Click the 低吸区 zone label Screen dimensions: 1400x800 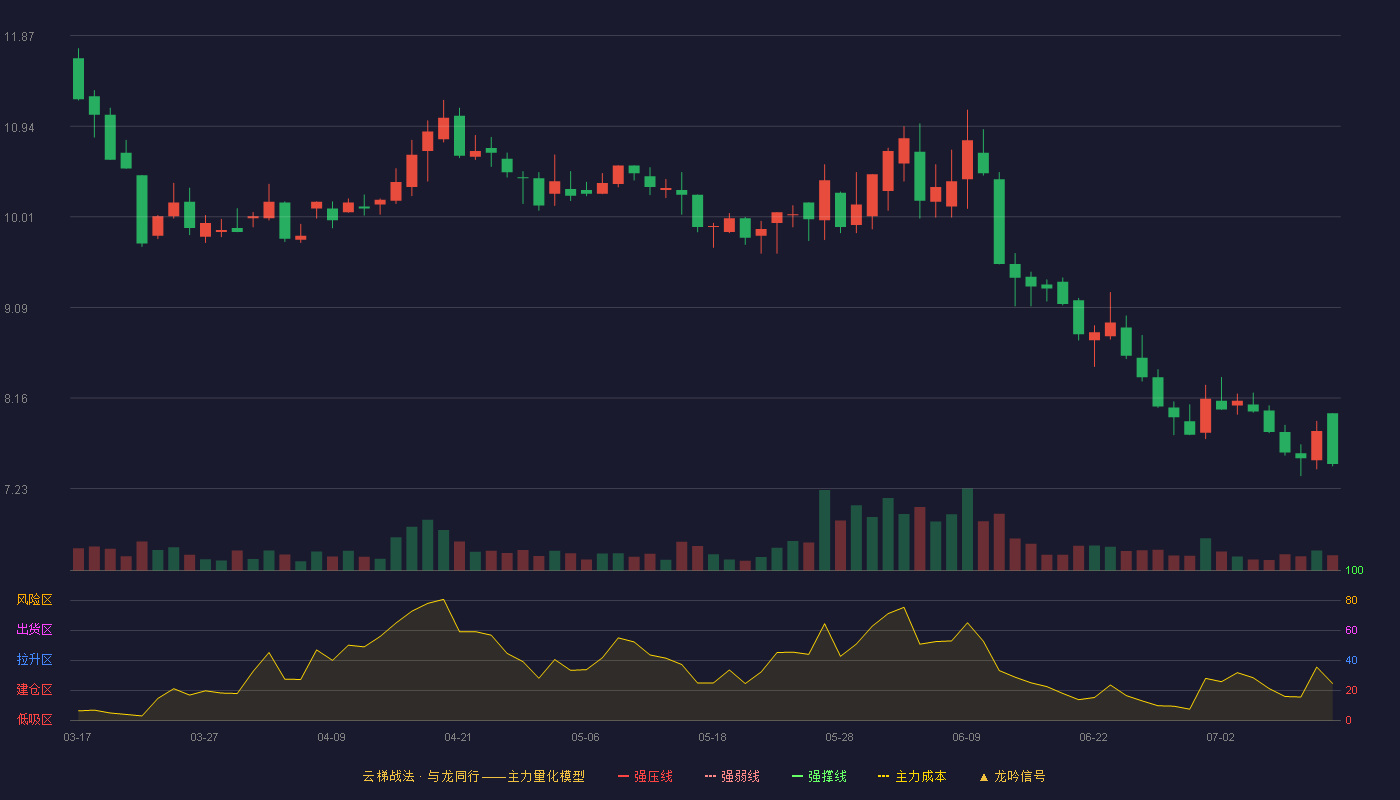(34, 719)
